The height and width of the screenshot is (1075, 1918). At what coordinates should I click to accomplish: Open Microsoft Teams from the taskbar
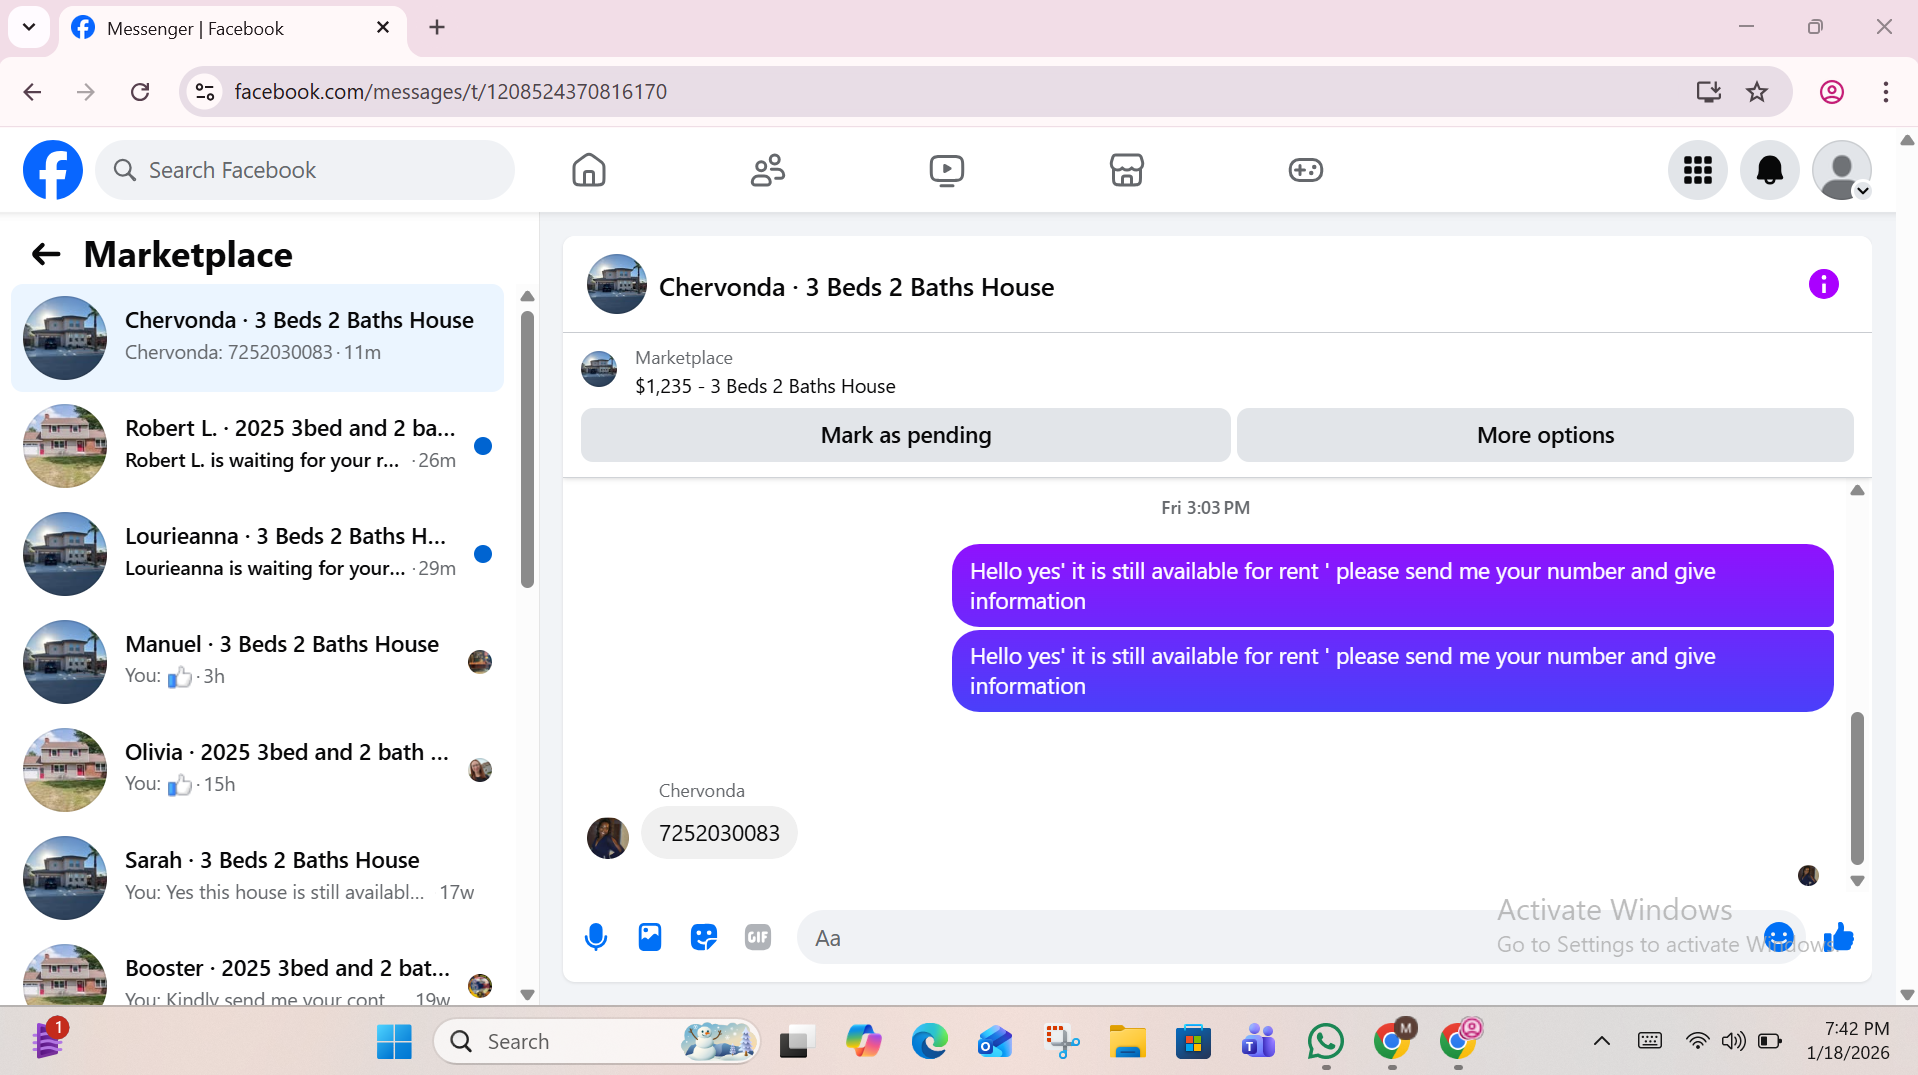pyautogui.click(x=1259, y=1041)
